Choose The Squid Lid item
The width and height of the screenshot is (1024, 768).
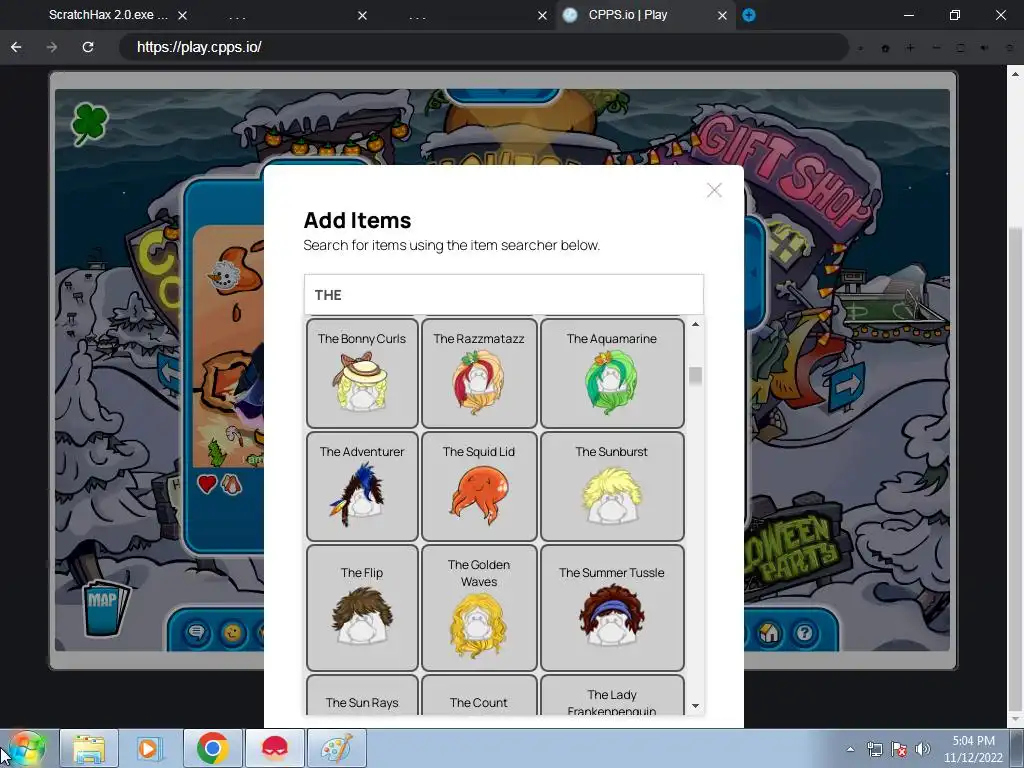(479, 486)
